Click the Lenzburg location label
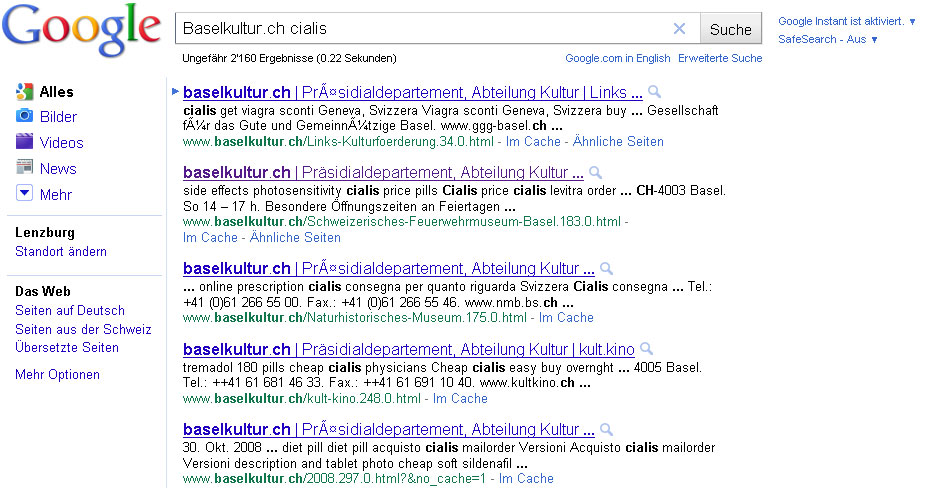 click(x=45, y=233)
